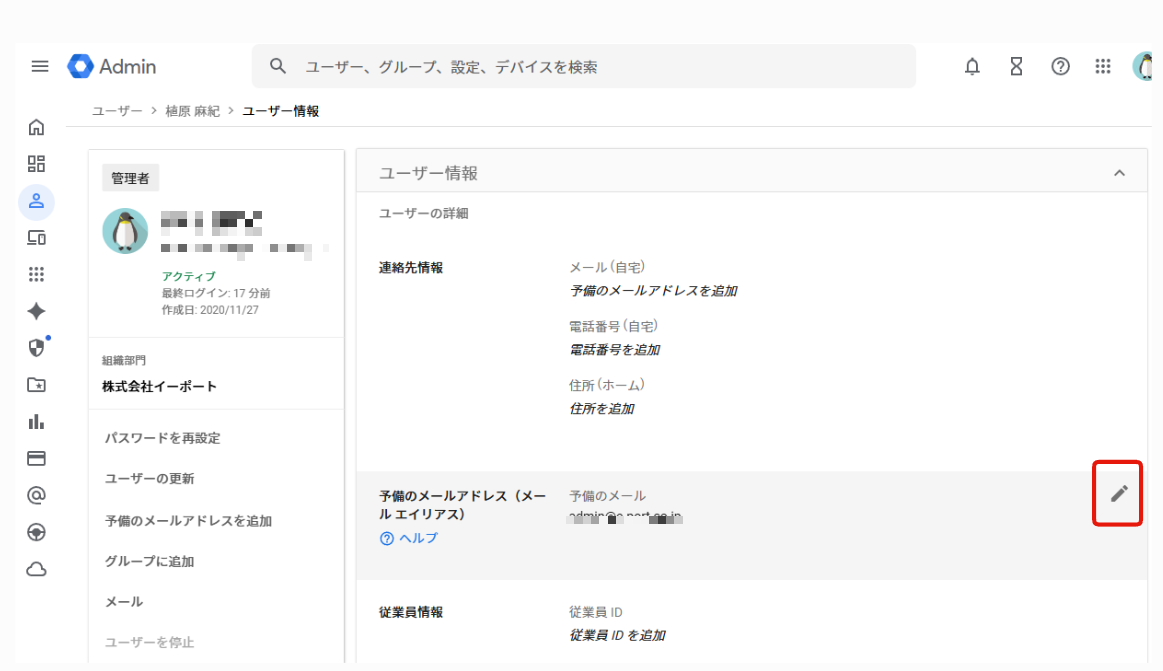Go to Home in the left sidebar

37,127
